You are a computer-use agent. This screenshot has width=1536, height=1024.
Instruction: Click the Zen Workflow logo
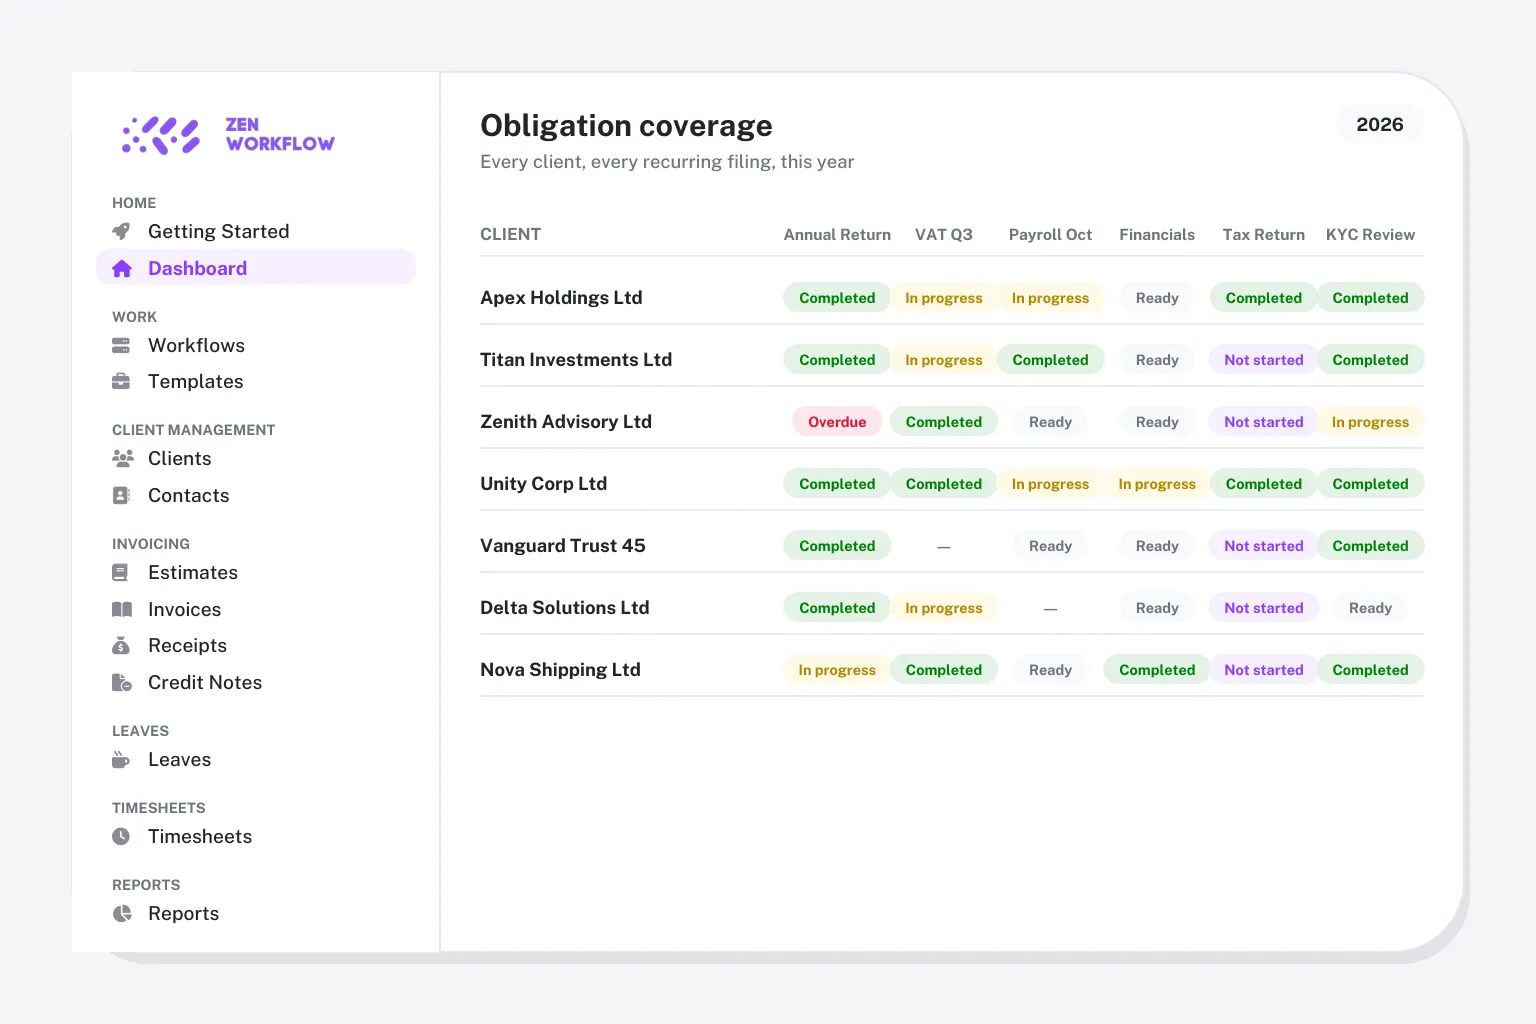(228, 135)
